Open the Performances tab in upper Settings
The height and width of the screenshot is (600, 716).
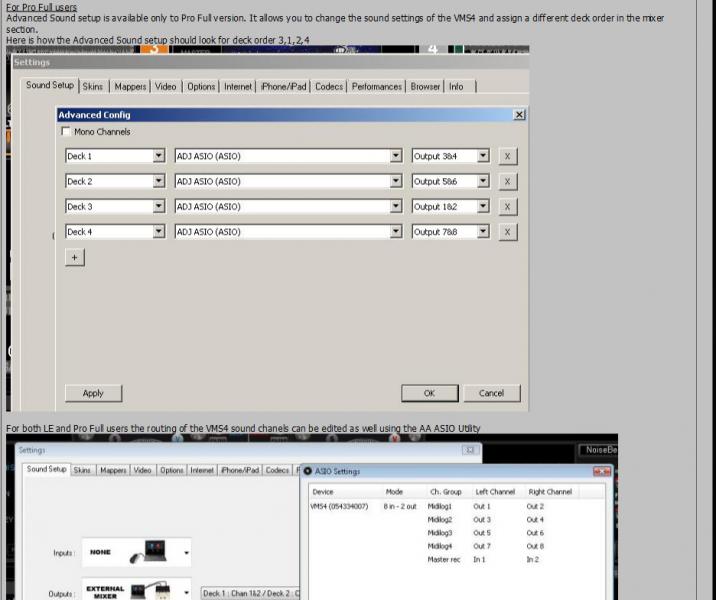376,87
